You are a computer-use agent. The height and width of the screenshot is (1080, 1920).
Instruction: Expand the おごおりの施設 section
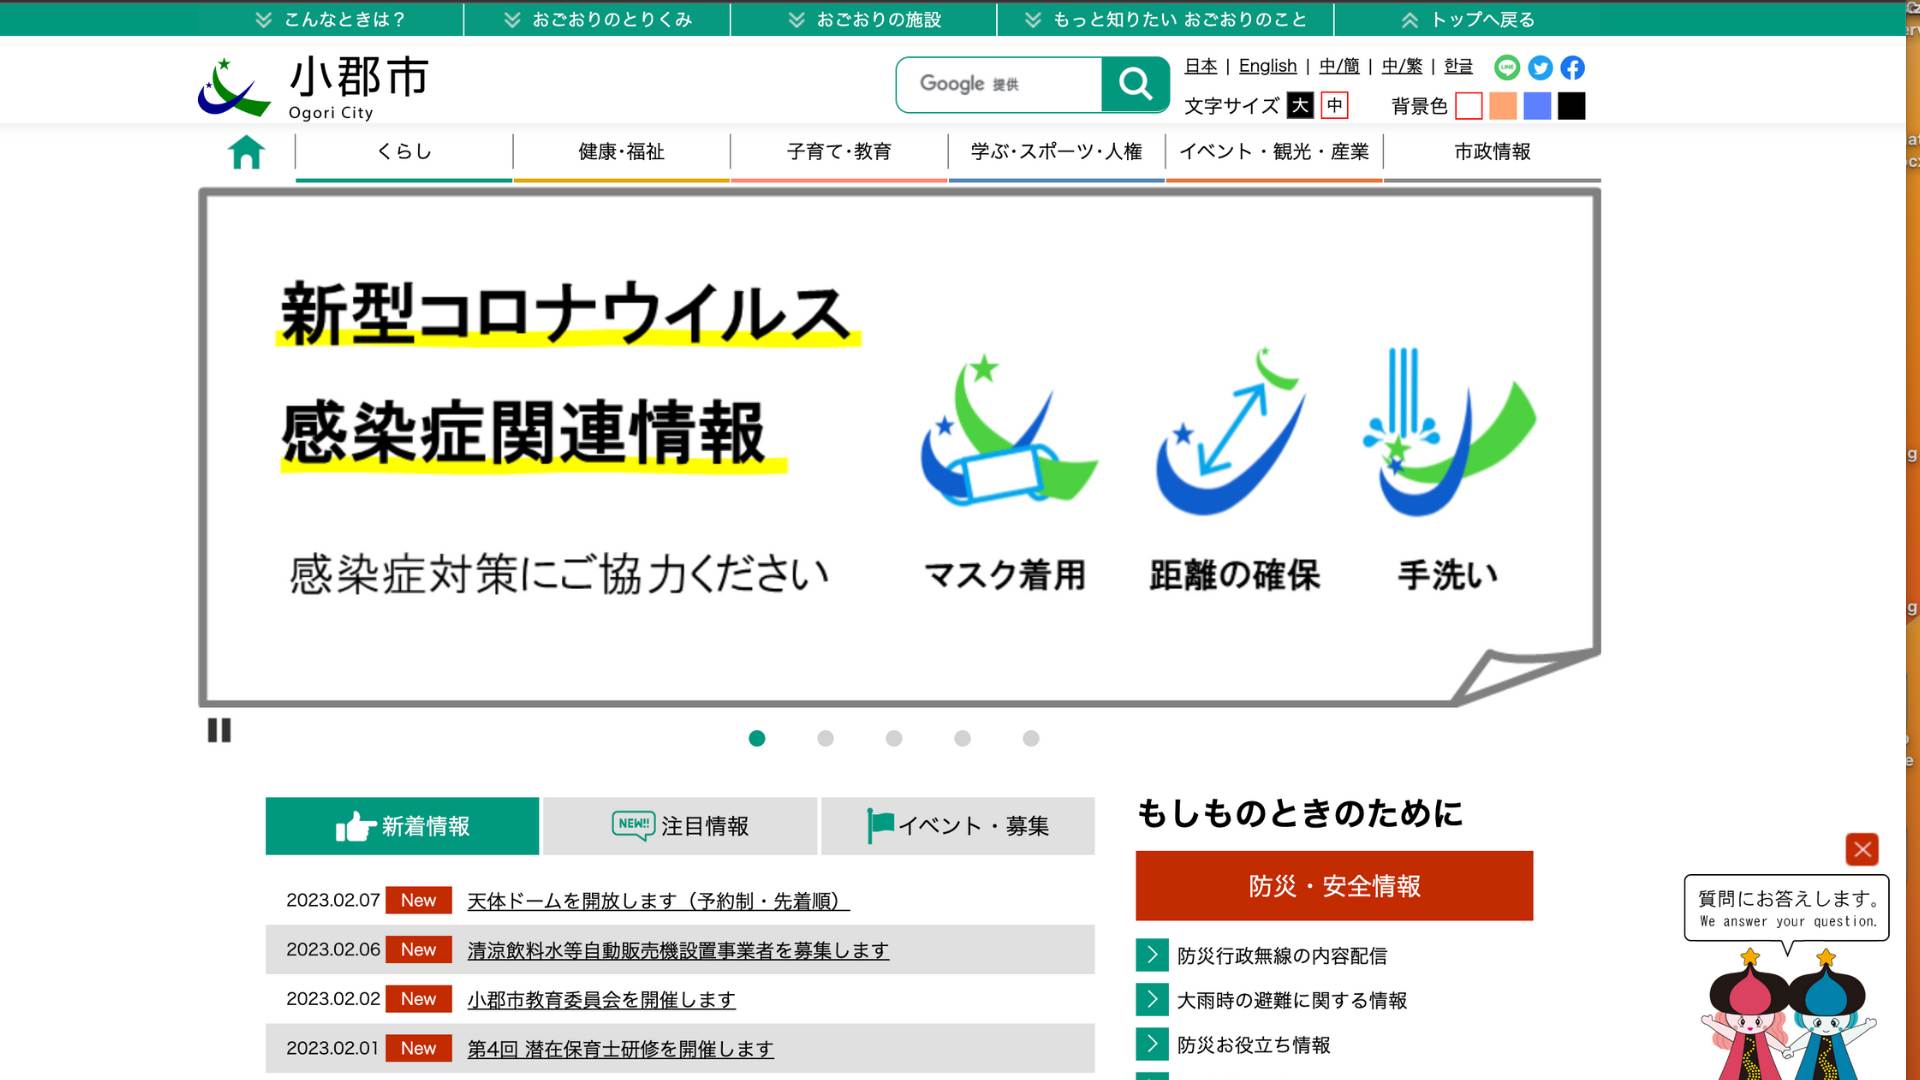click(865, 19)
